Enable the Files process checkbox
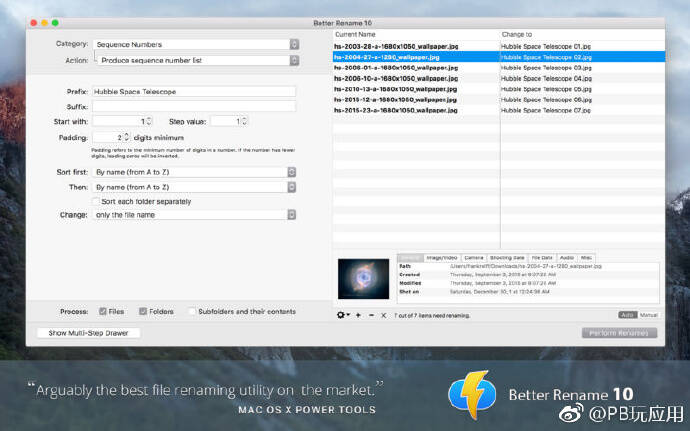The image size is (690, 431). [x=103, y=311]
